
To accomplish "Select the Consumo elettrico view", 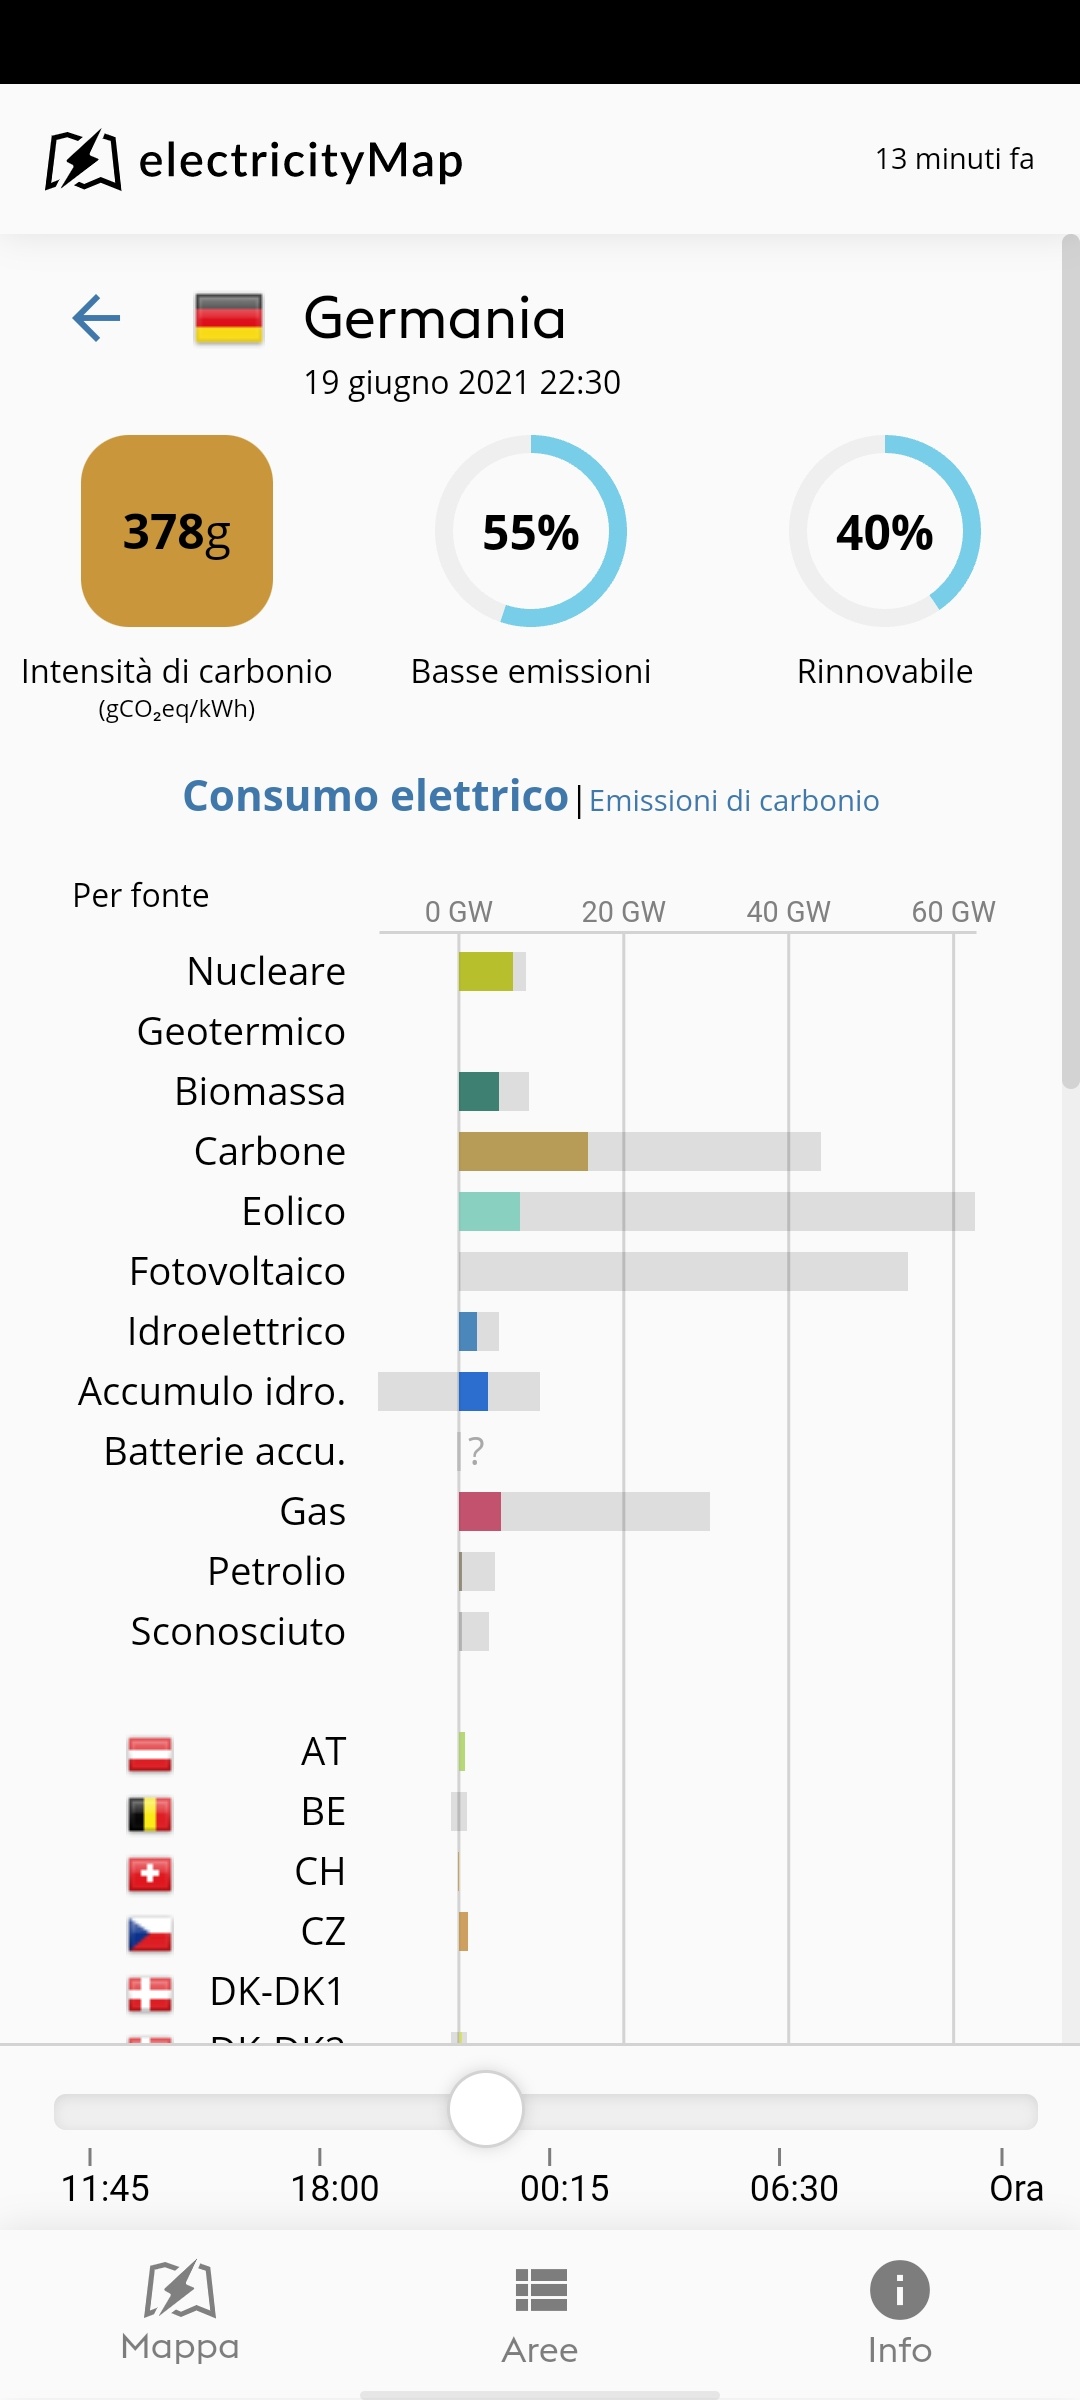I will (375, 797).
